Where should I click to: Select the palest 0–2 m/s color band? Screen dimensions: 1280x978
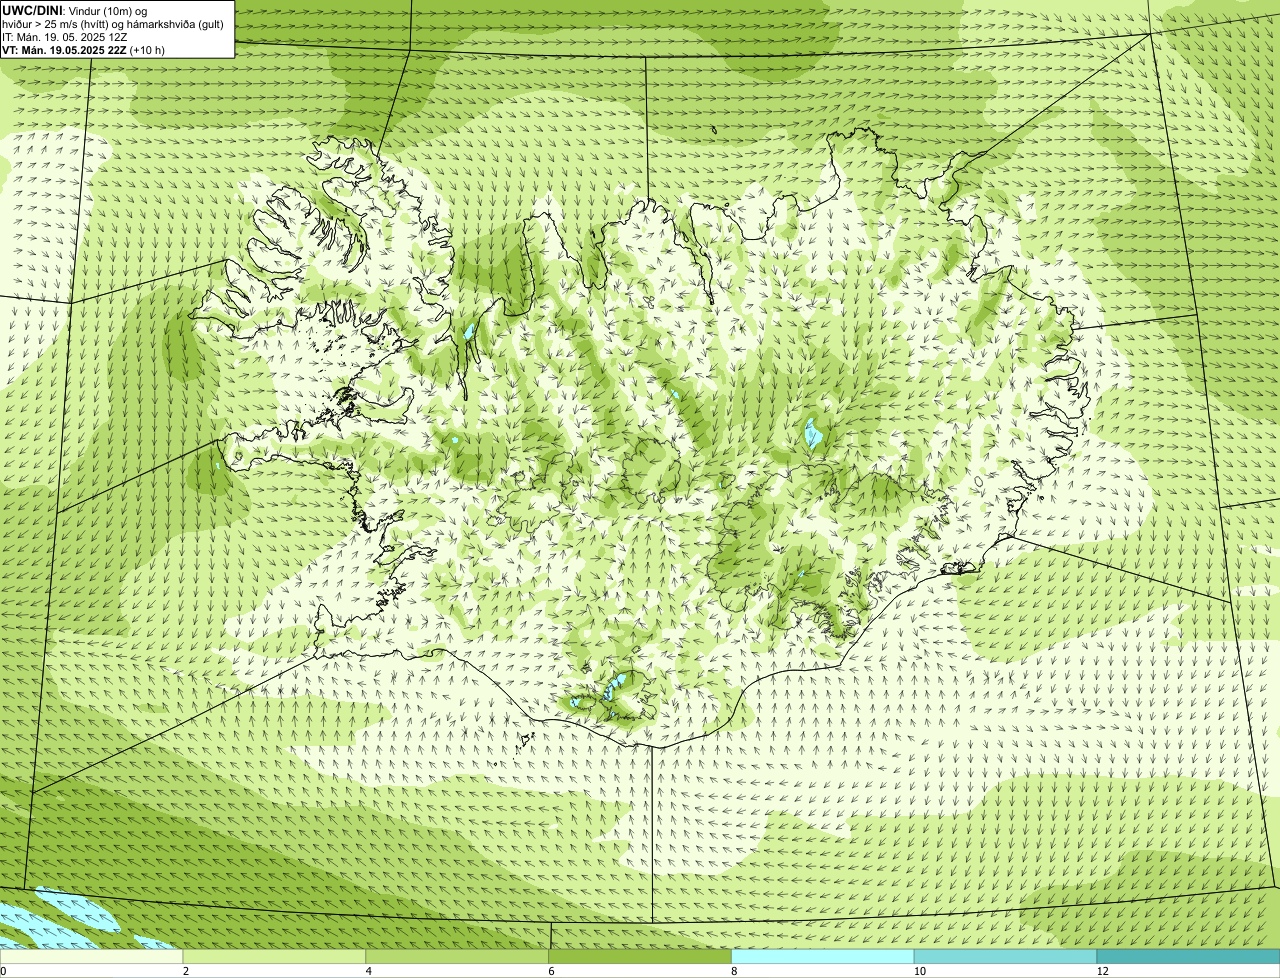pyautogui.click(x=91, y=957)
